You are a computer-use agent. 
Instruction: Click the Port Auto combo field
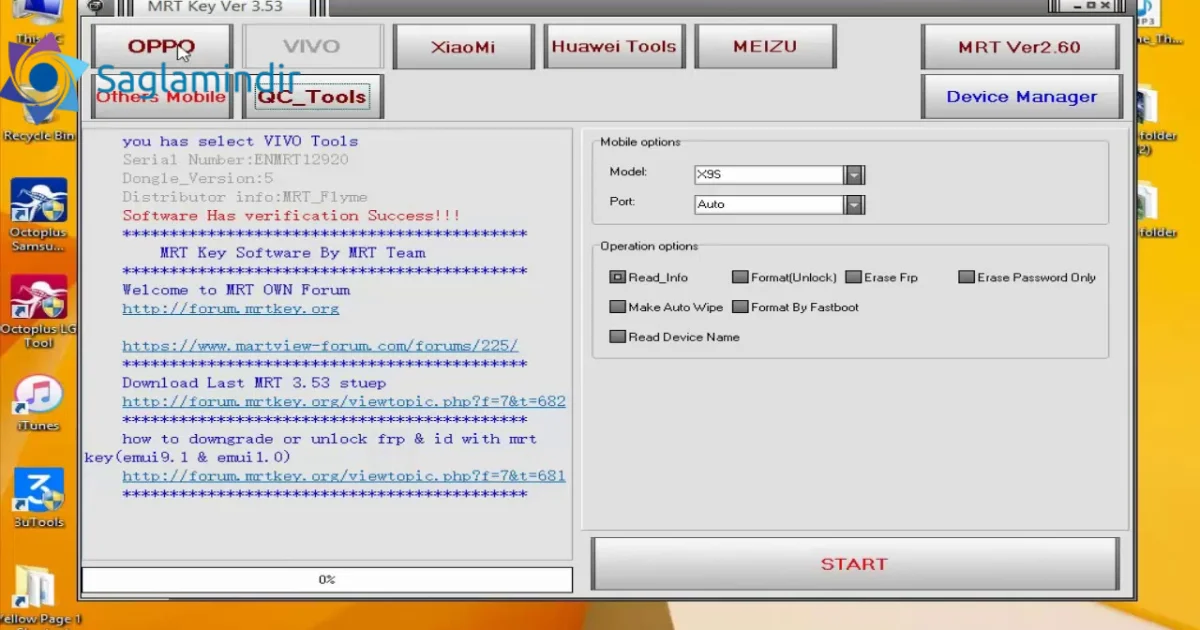(769, 204)
